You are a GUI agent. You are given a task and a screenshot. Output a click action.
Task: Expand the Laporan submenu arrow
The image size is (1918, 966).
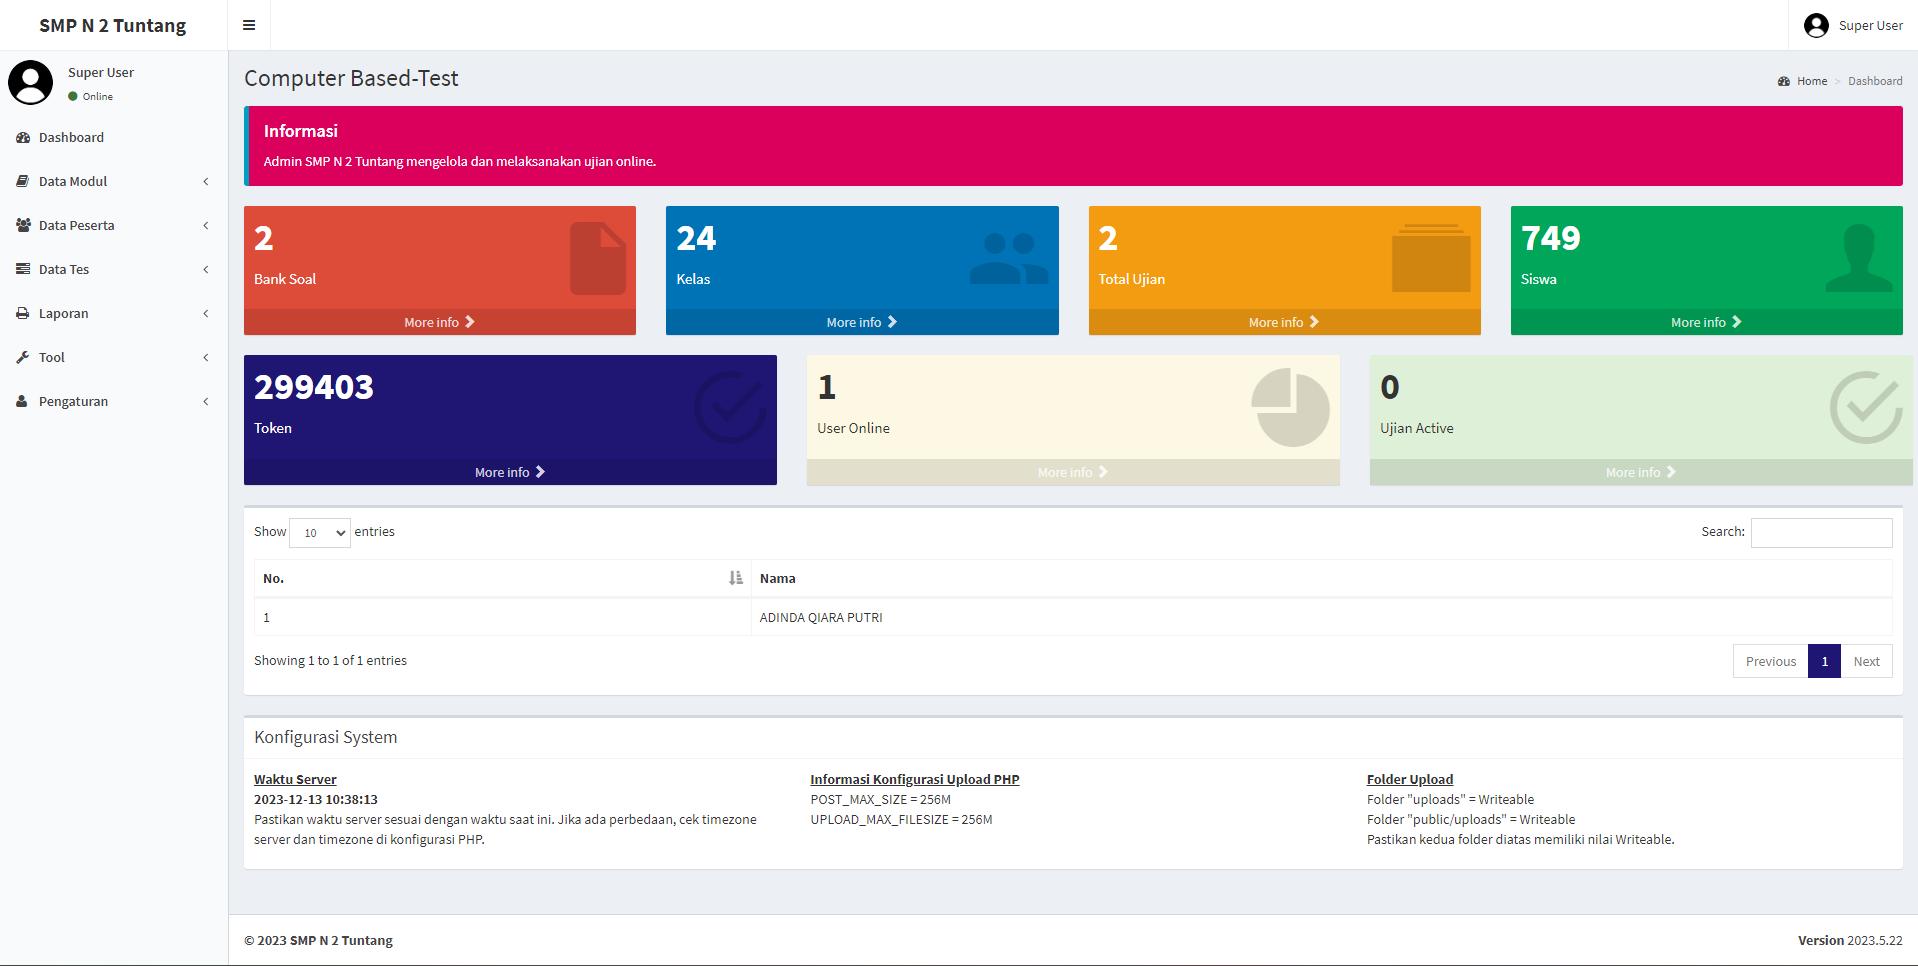point(206,313)
